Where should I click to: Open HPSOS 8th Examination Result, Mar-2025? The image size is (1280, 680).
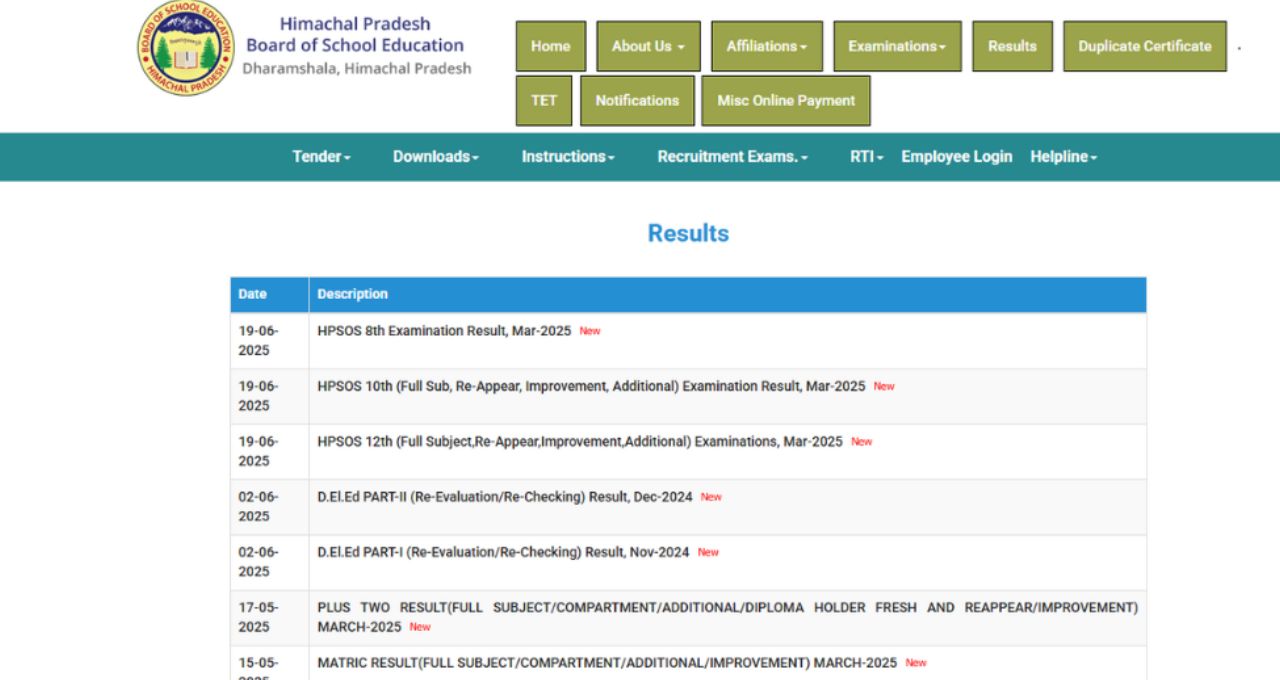pos(444,331)
